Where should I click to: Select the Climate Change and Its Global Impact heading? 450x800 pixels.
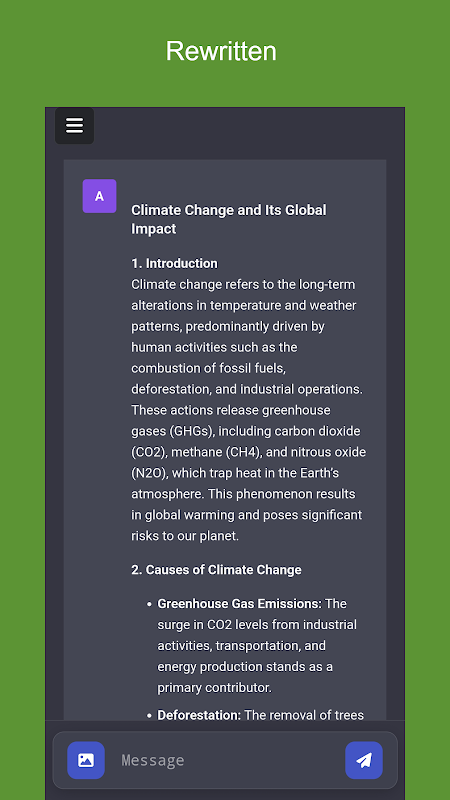click(x=229, y=219)
